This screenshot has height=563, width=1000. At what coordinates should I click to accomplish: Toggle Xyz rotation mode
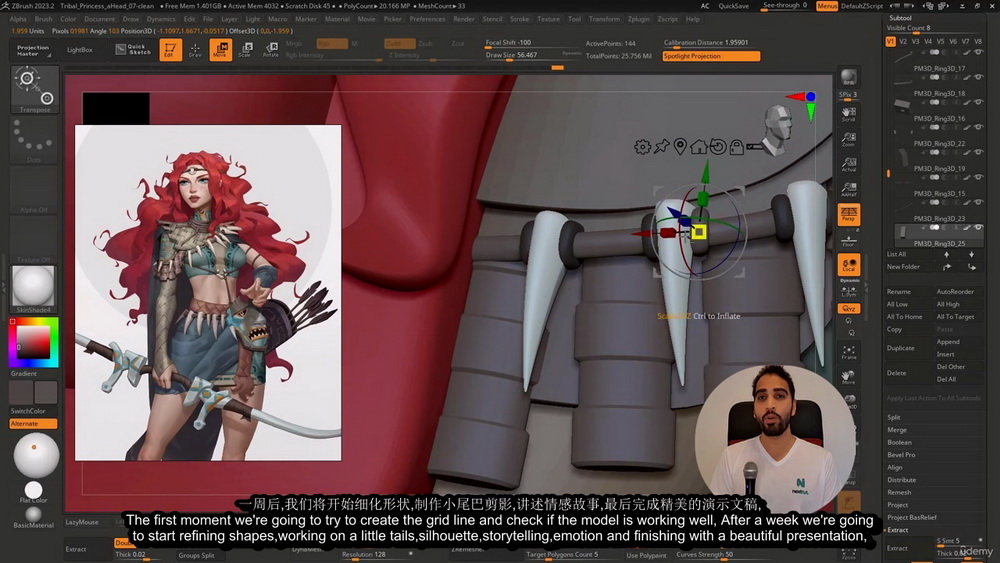coord(849,309)
